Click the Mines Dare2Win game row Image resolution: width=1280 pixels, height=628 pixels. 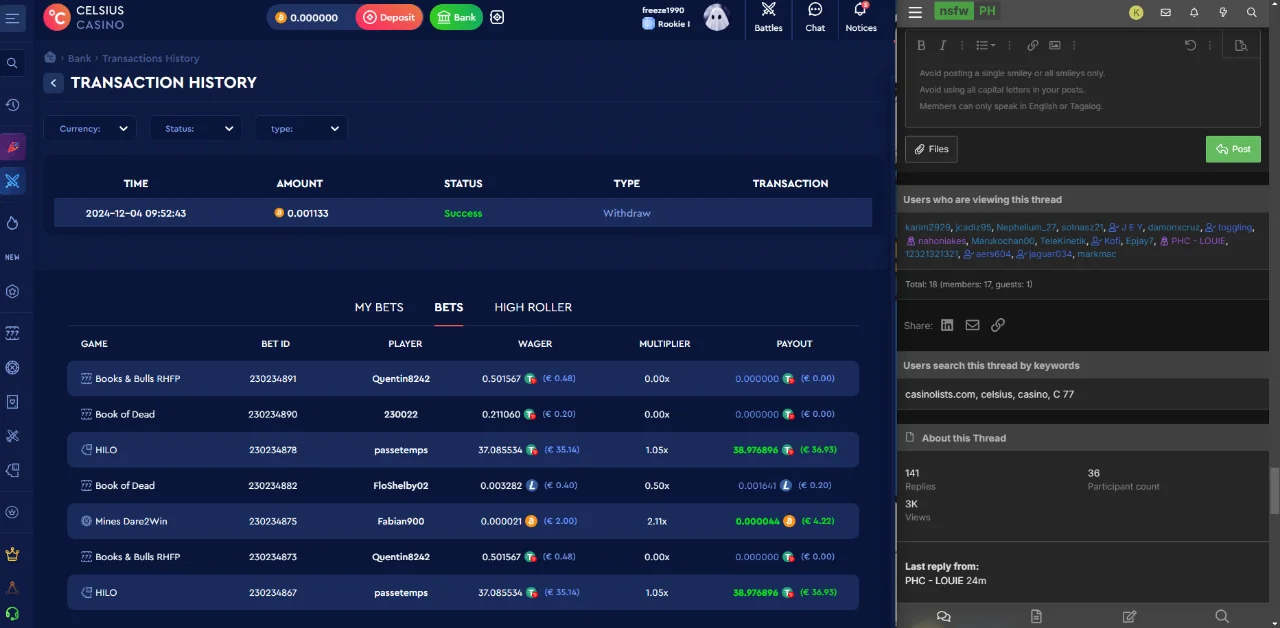coord(463,521)
